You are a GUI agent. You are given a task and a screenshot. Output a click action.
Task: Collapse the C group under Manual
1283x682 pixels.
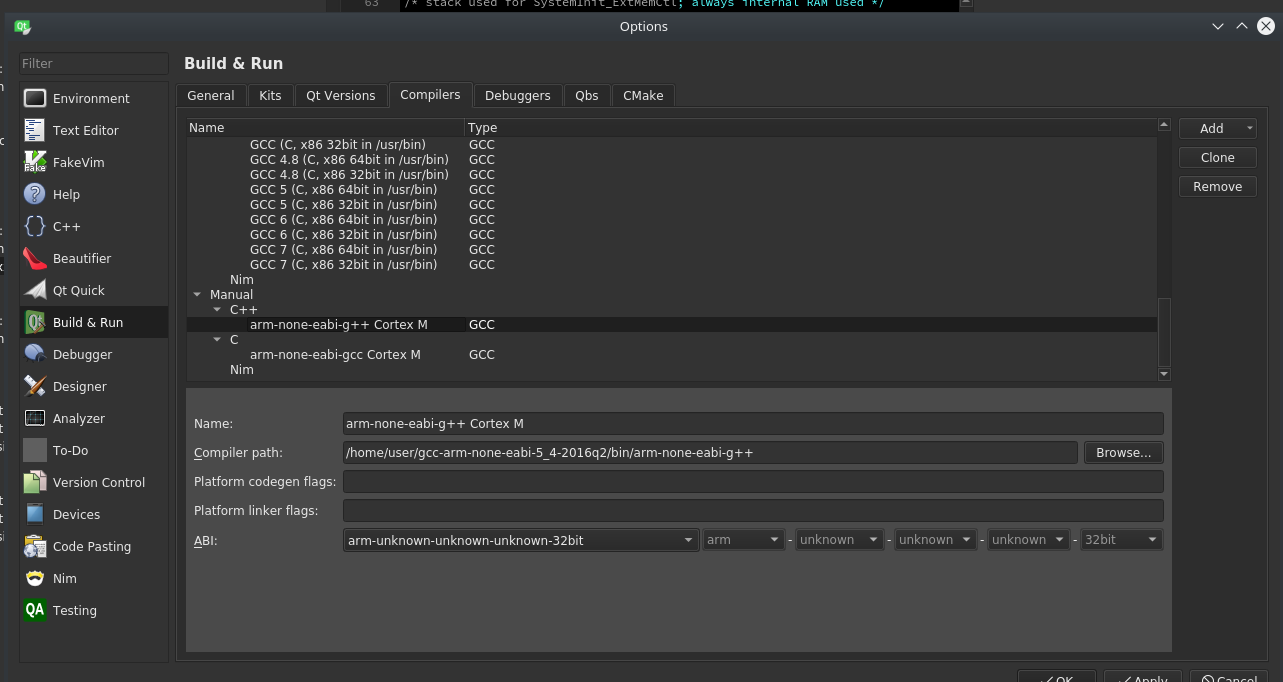(x=217, y=340)
